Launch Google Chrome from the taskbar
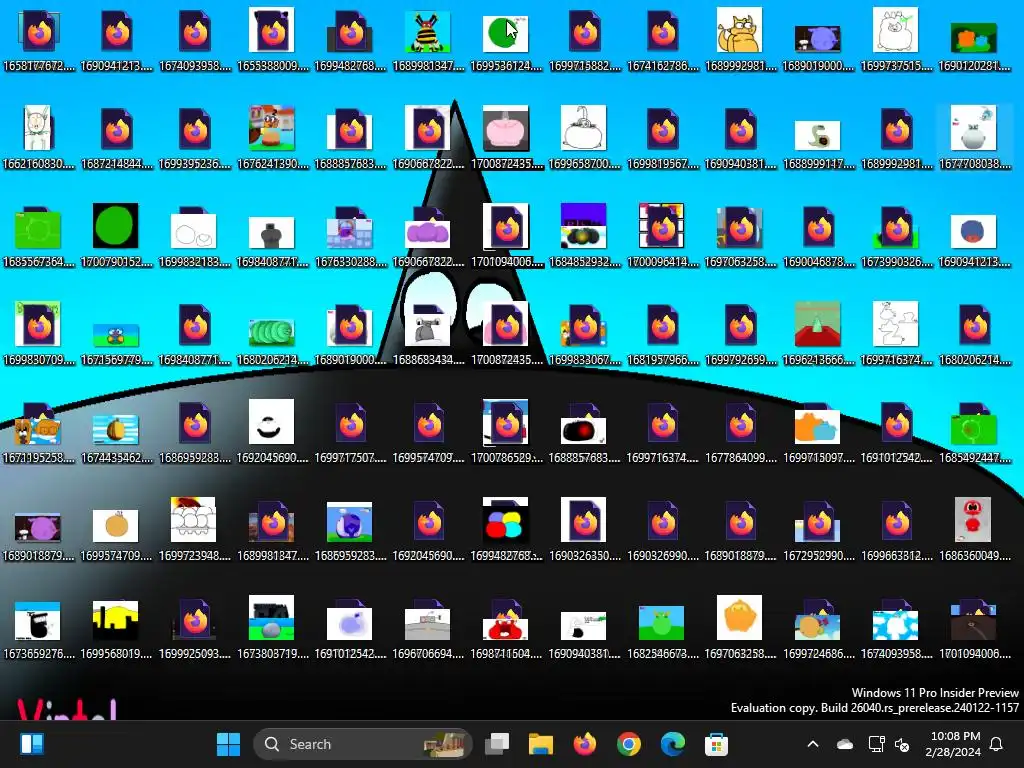This screenshot has width=1024, height=768. pos(628,744)
